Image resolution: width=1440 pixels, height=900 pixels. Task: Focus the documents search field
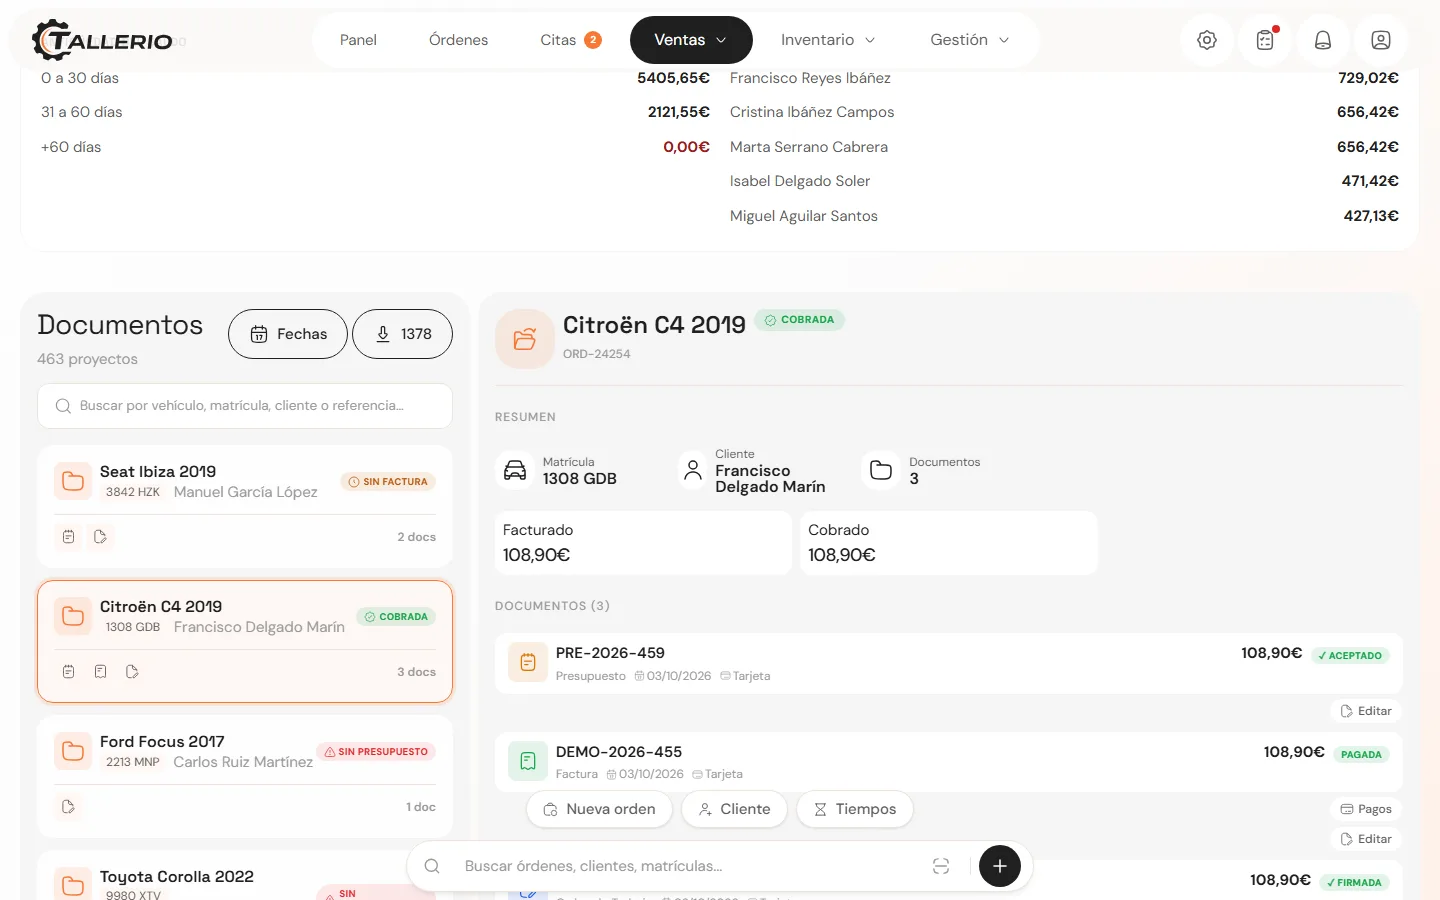click(245, 406)
